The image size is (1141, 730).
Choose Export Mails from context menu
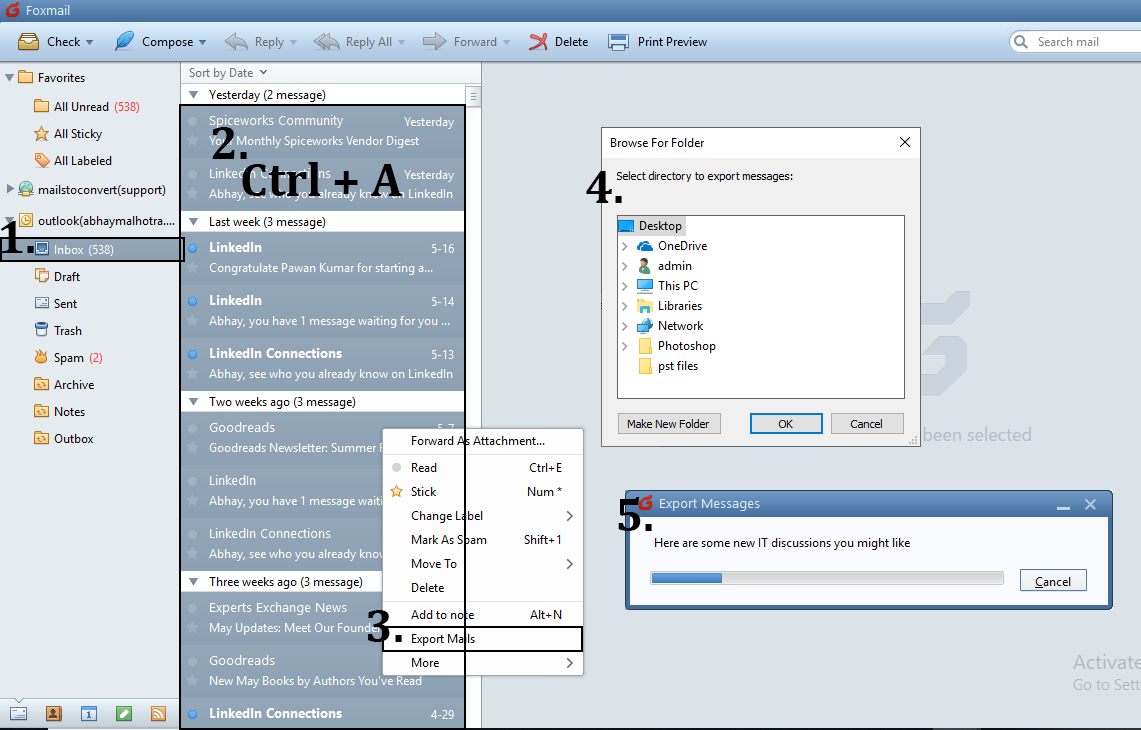coord(482,639)
